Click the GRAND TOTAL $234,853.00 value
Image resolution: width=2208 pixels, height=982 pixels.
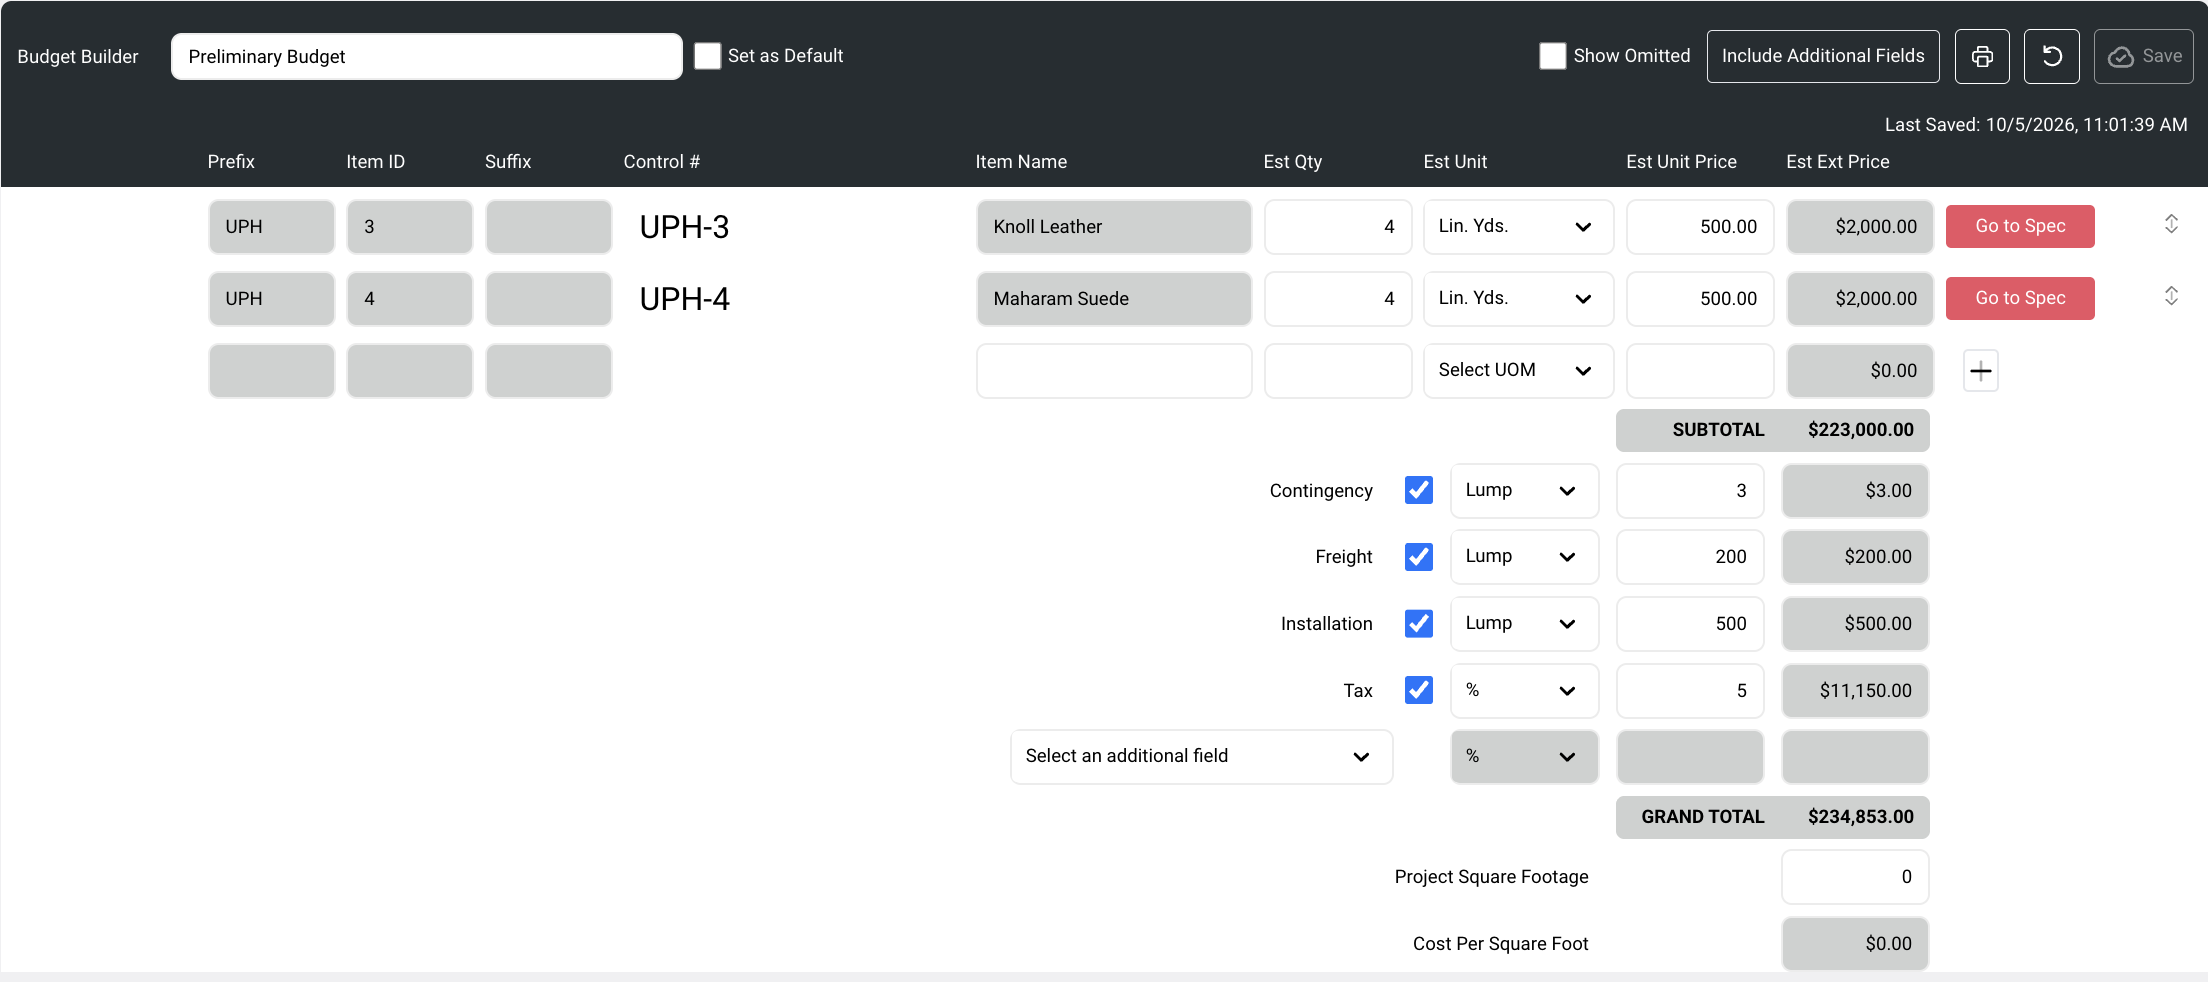pyautogui.click(x=1860, y=817)
